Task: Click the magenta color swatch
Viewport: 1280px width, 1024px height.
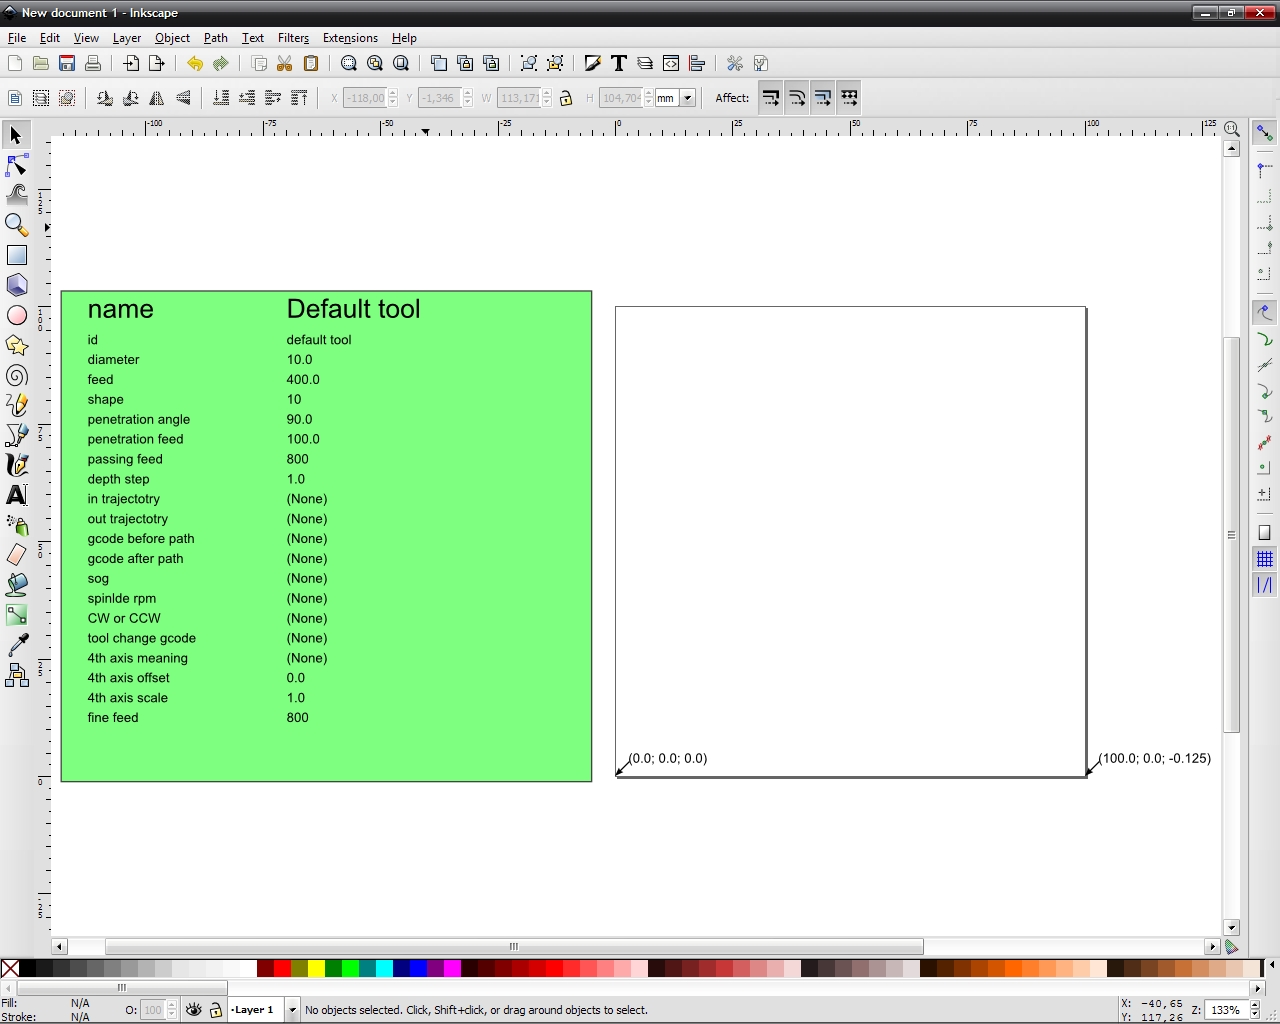Action: click(452, 968)
